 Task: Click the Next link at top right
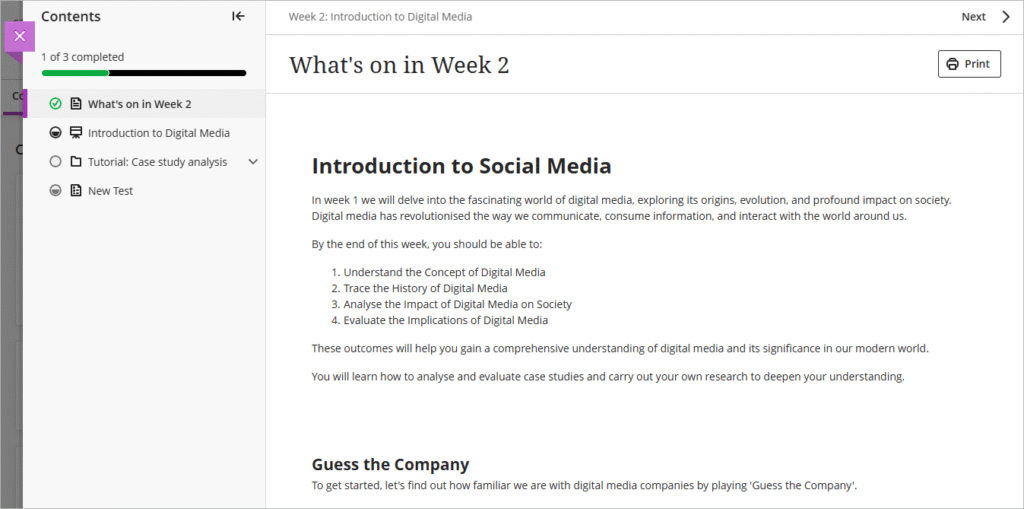coord(973,17)
